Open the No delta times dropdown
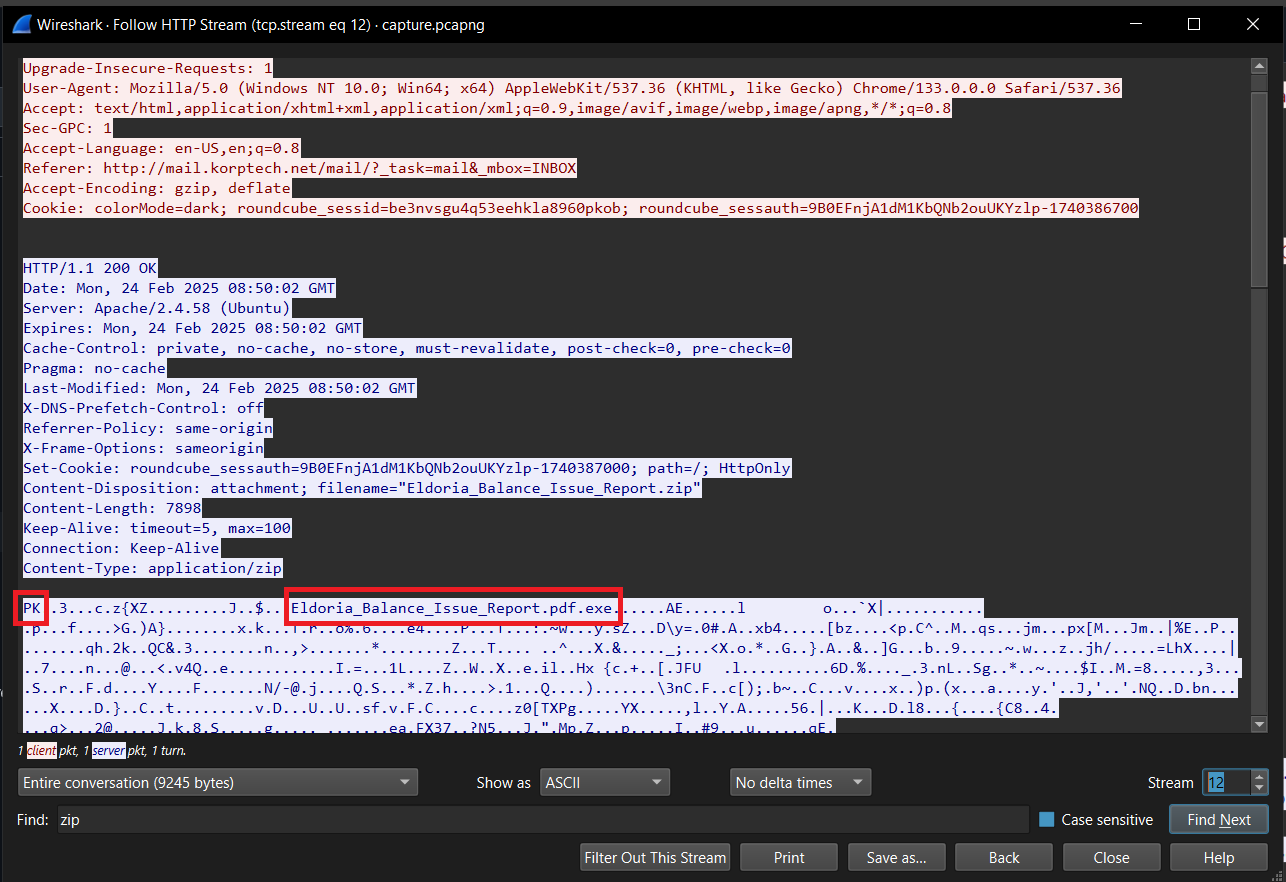Screen dimensions: 1286x882 click(x=800, y=782)
